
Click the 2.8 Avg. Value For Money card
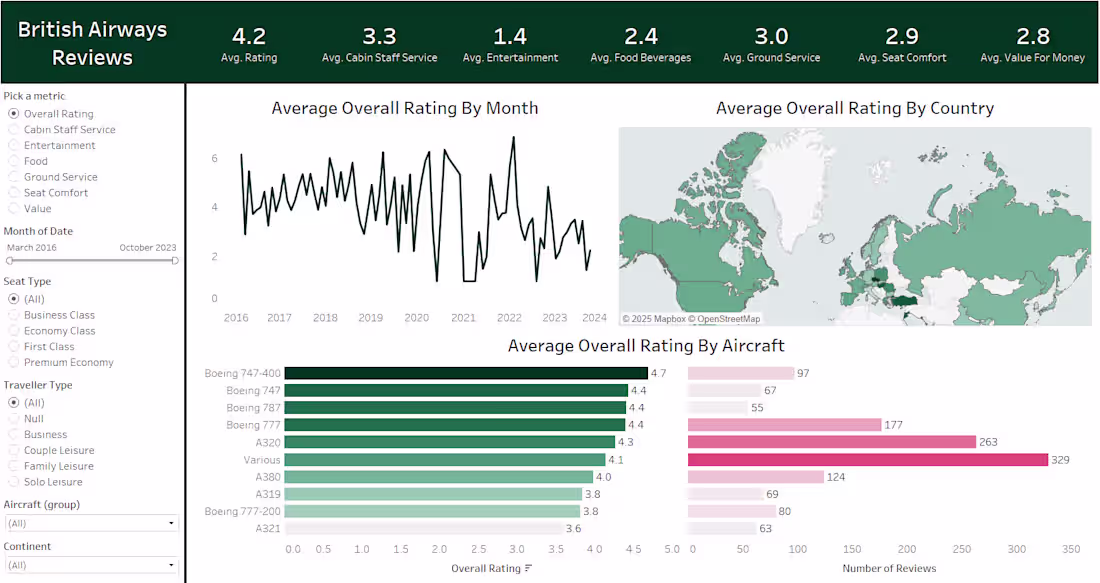click(1033, 44)
